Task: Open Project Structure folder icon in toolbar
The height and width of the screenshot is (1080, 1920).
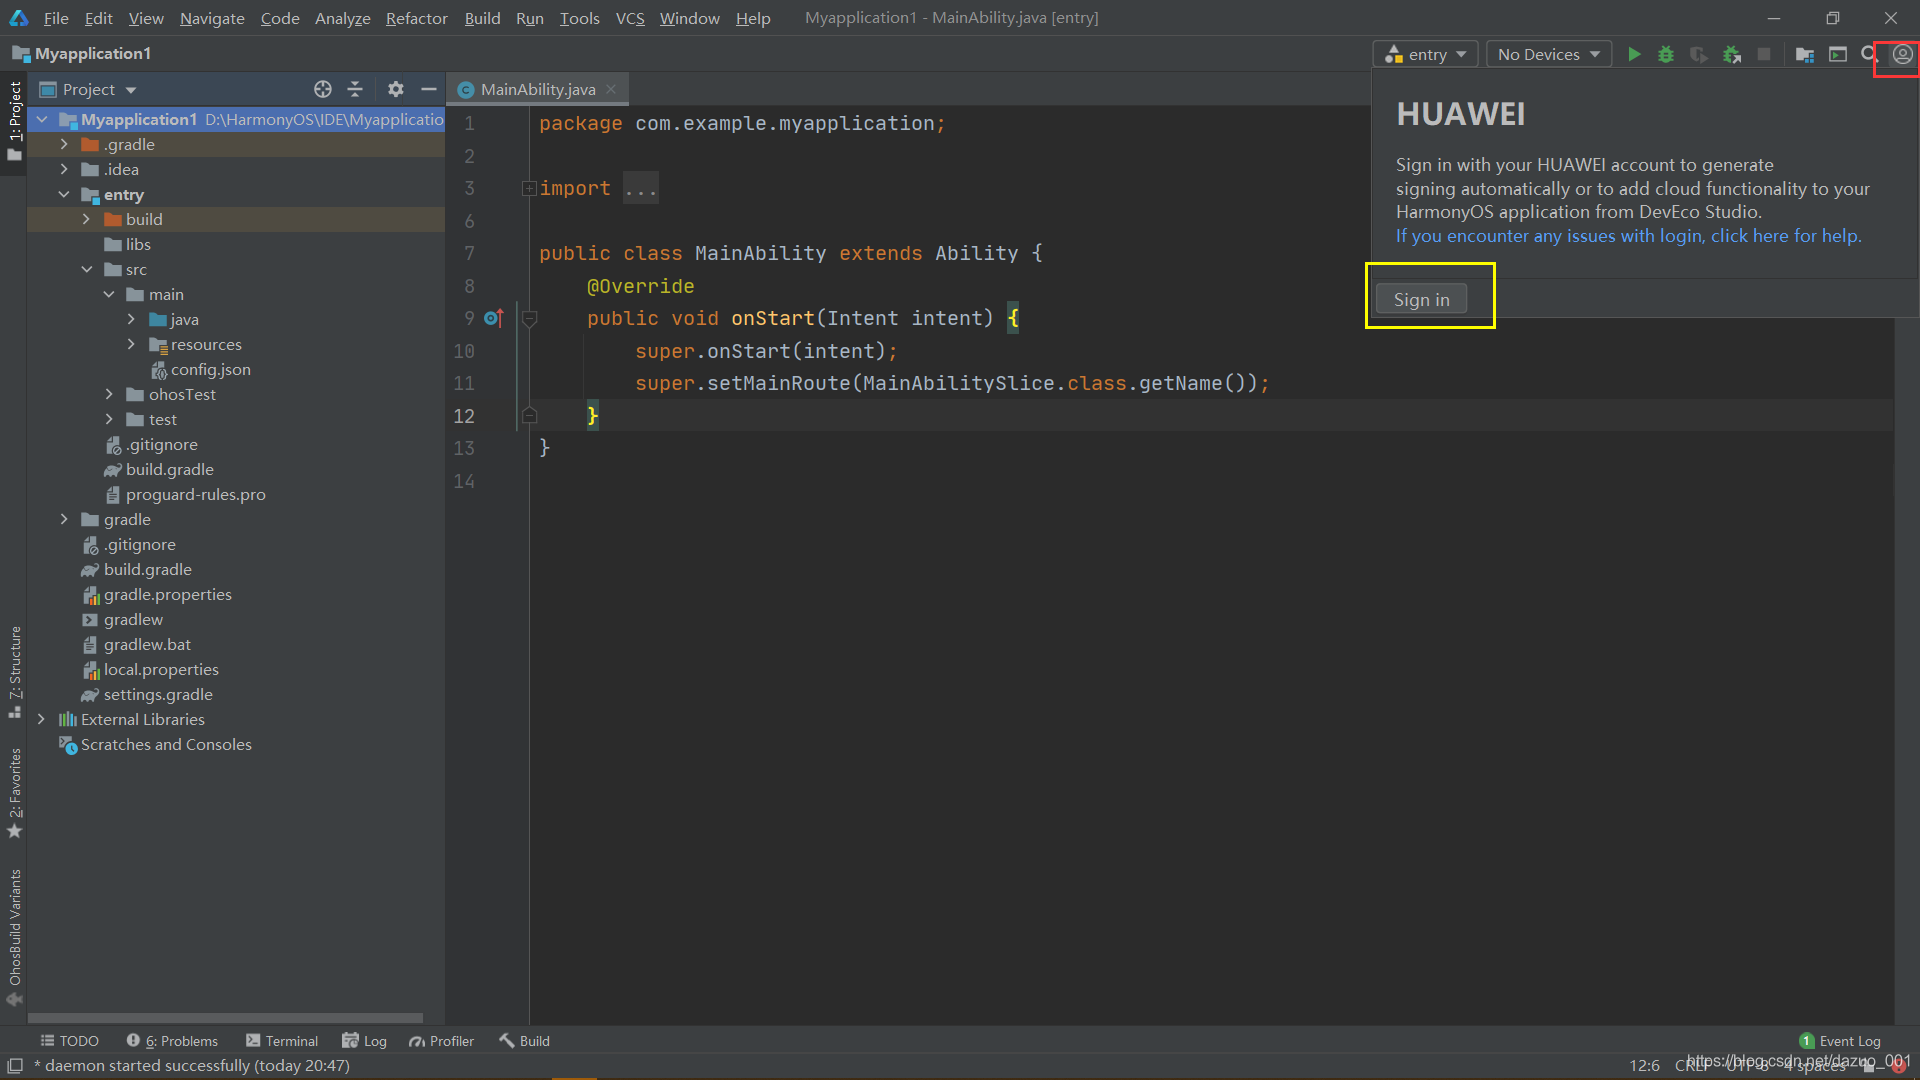Action: tap(1805, 54)
